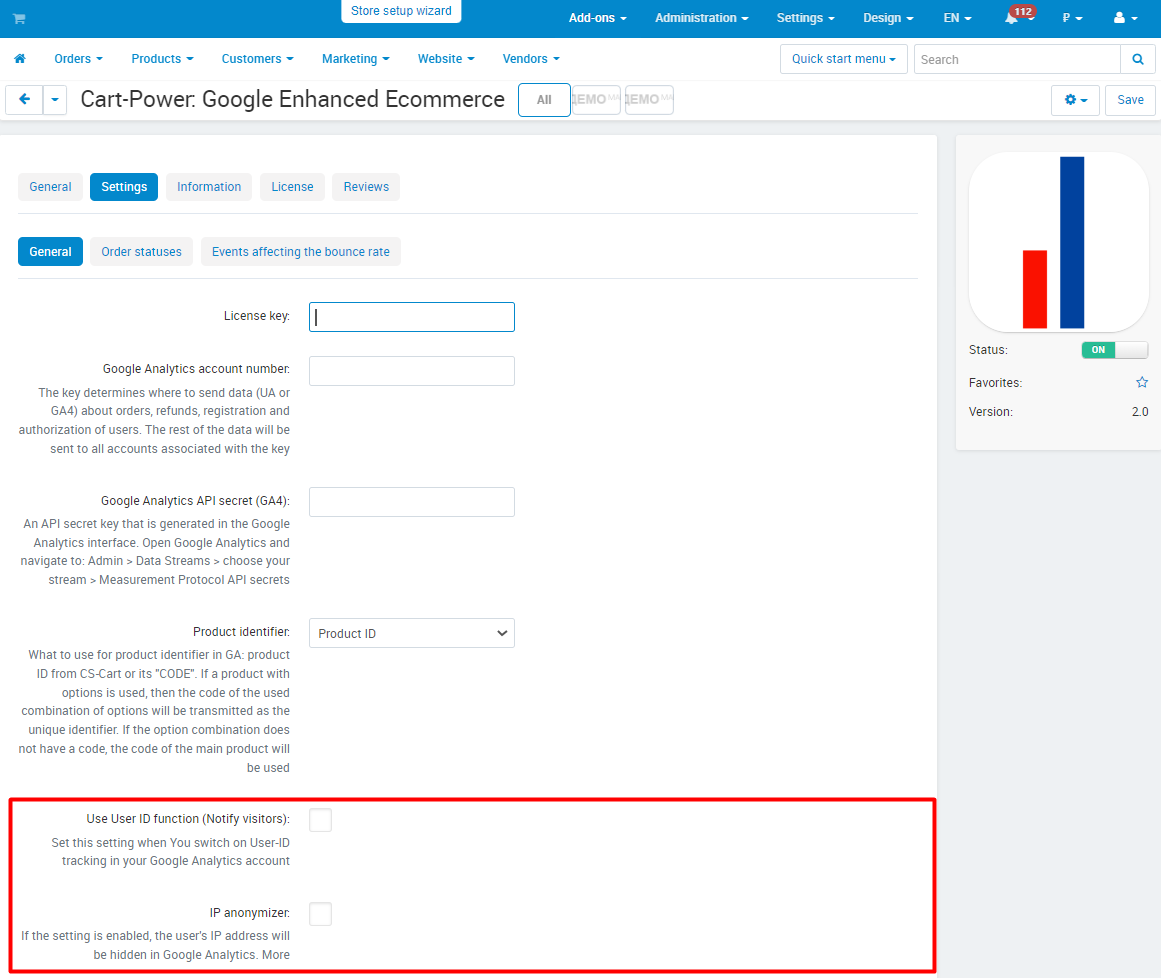Select the second ДЕМО storefront button
1161x978 pixels.
[x=649, y=99]
